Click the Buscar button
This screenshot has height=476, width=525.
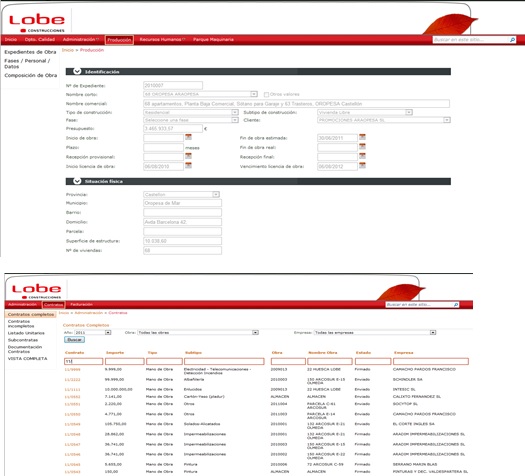74,340
